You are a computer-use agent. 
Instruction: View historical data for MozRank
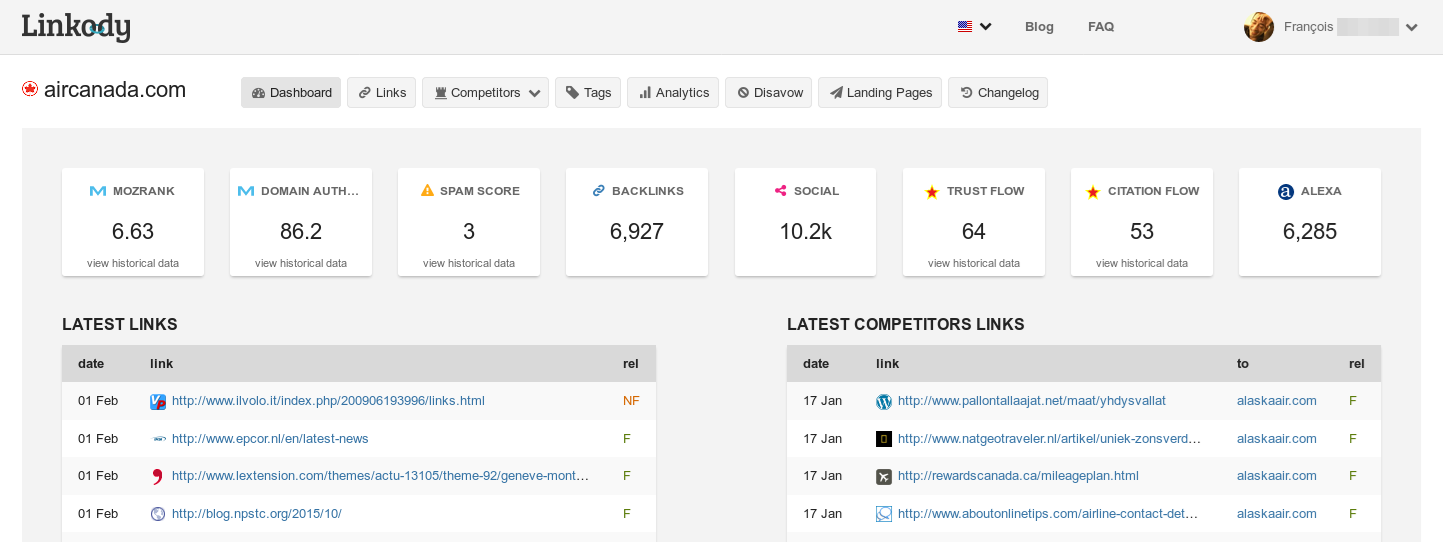[x=133, y=264]
